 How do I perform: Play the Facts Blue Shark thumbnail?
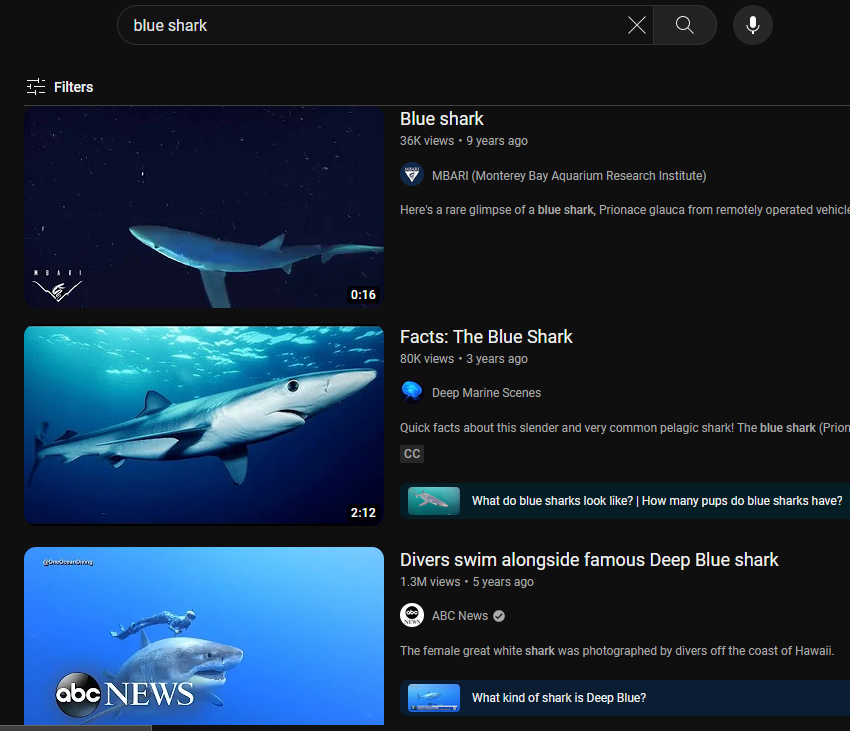[x=204, y=425]
